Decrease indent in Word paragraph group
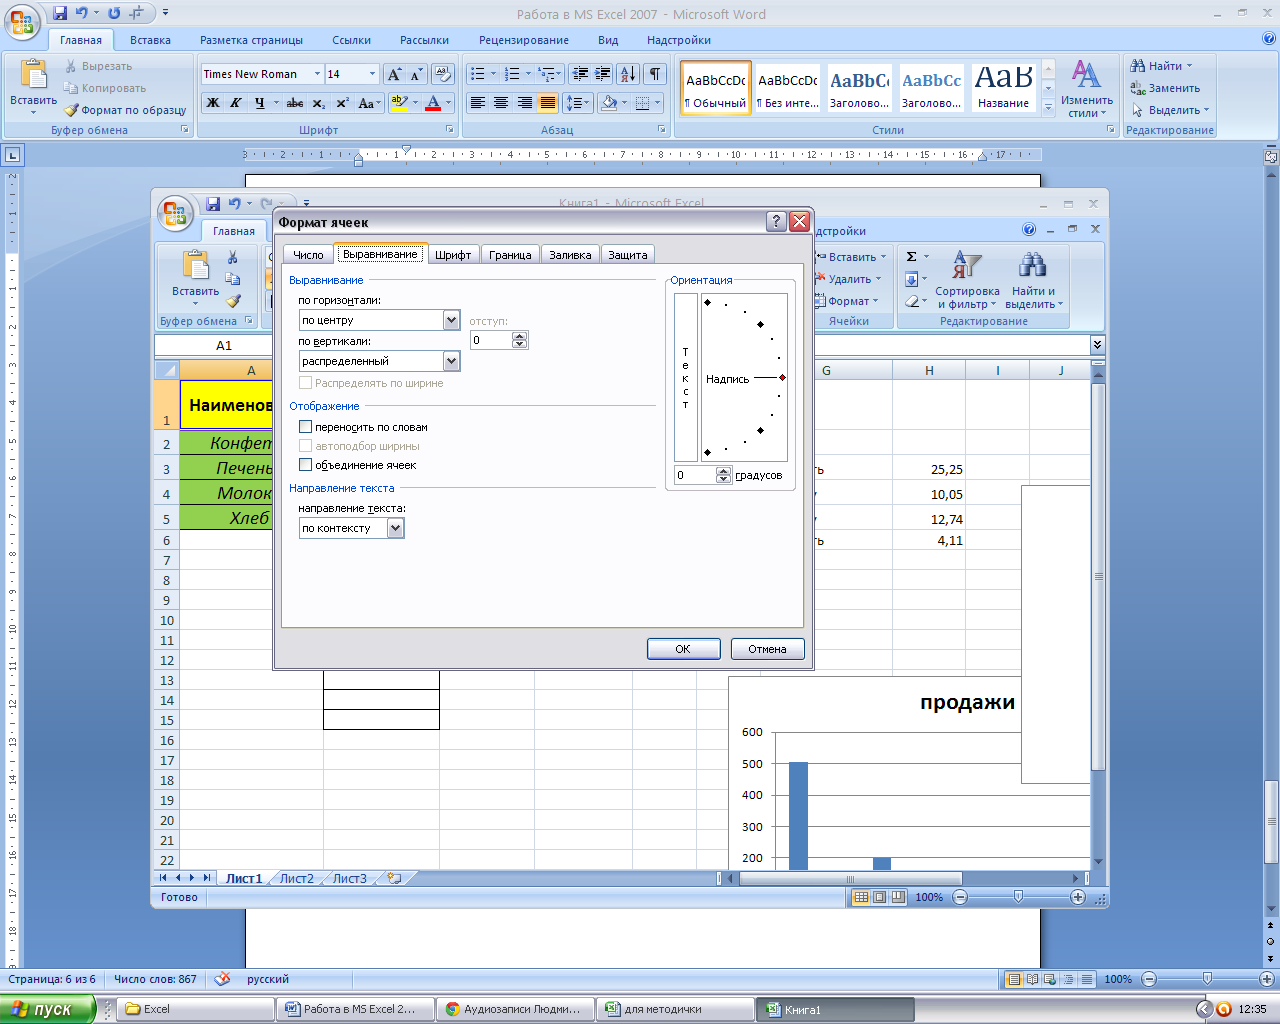 (x=580, y=74)
